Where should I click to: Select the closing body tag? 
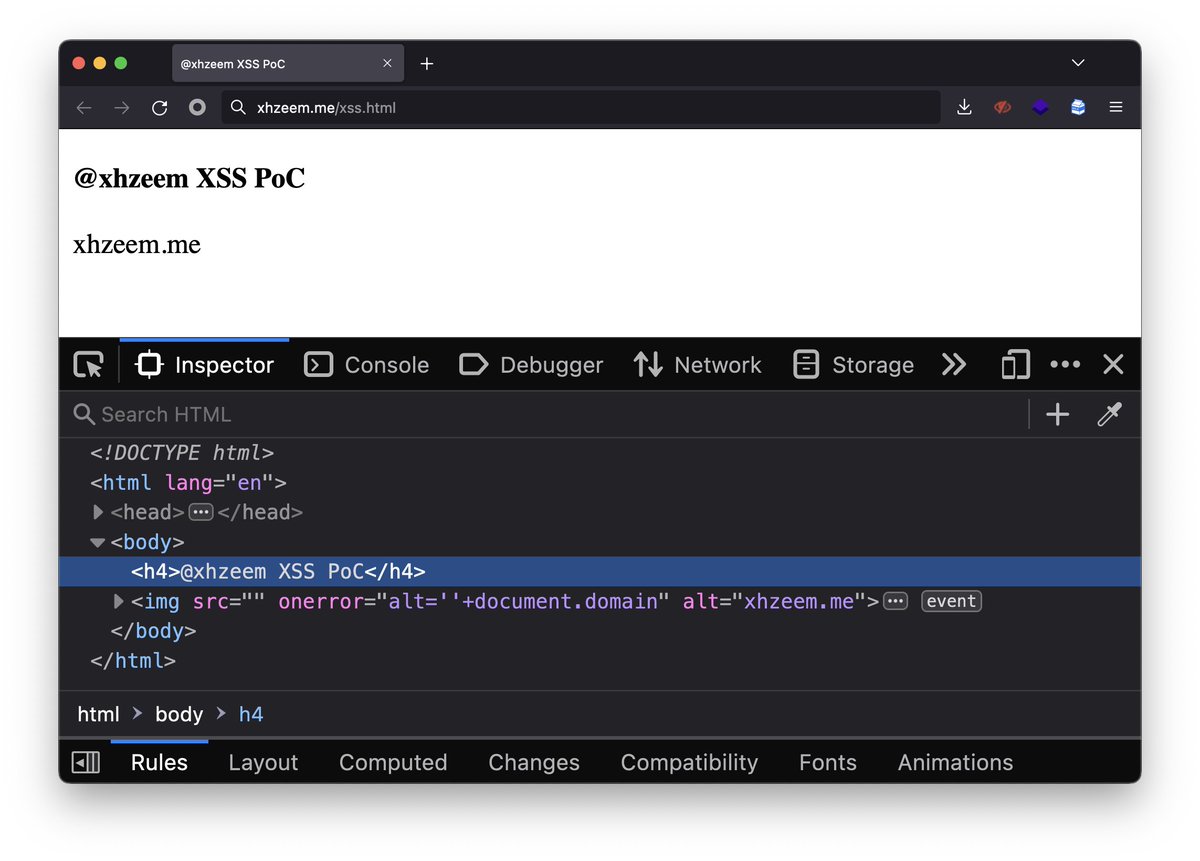153,631
